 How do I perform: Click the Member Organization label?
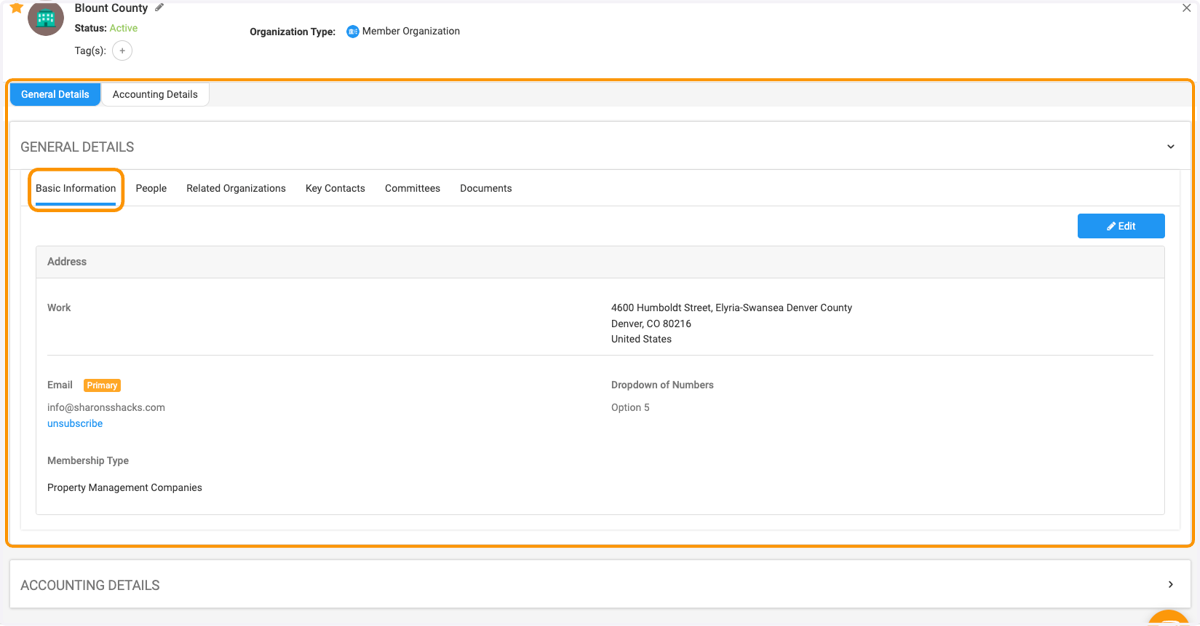[411, 31]
